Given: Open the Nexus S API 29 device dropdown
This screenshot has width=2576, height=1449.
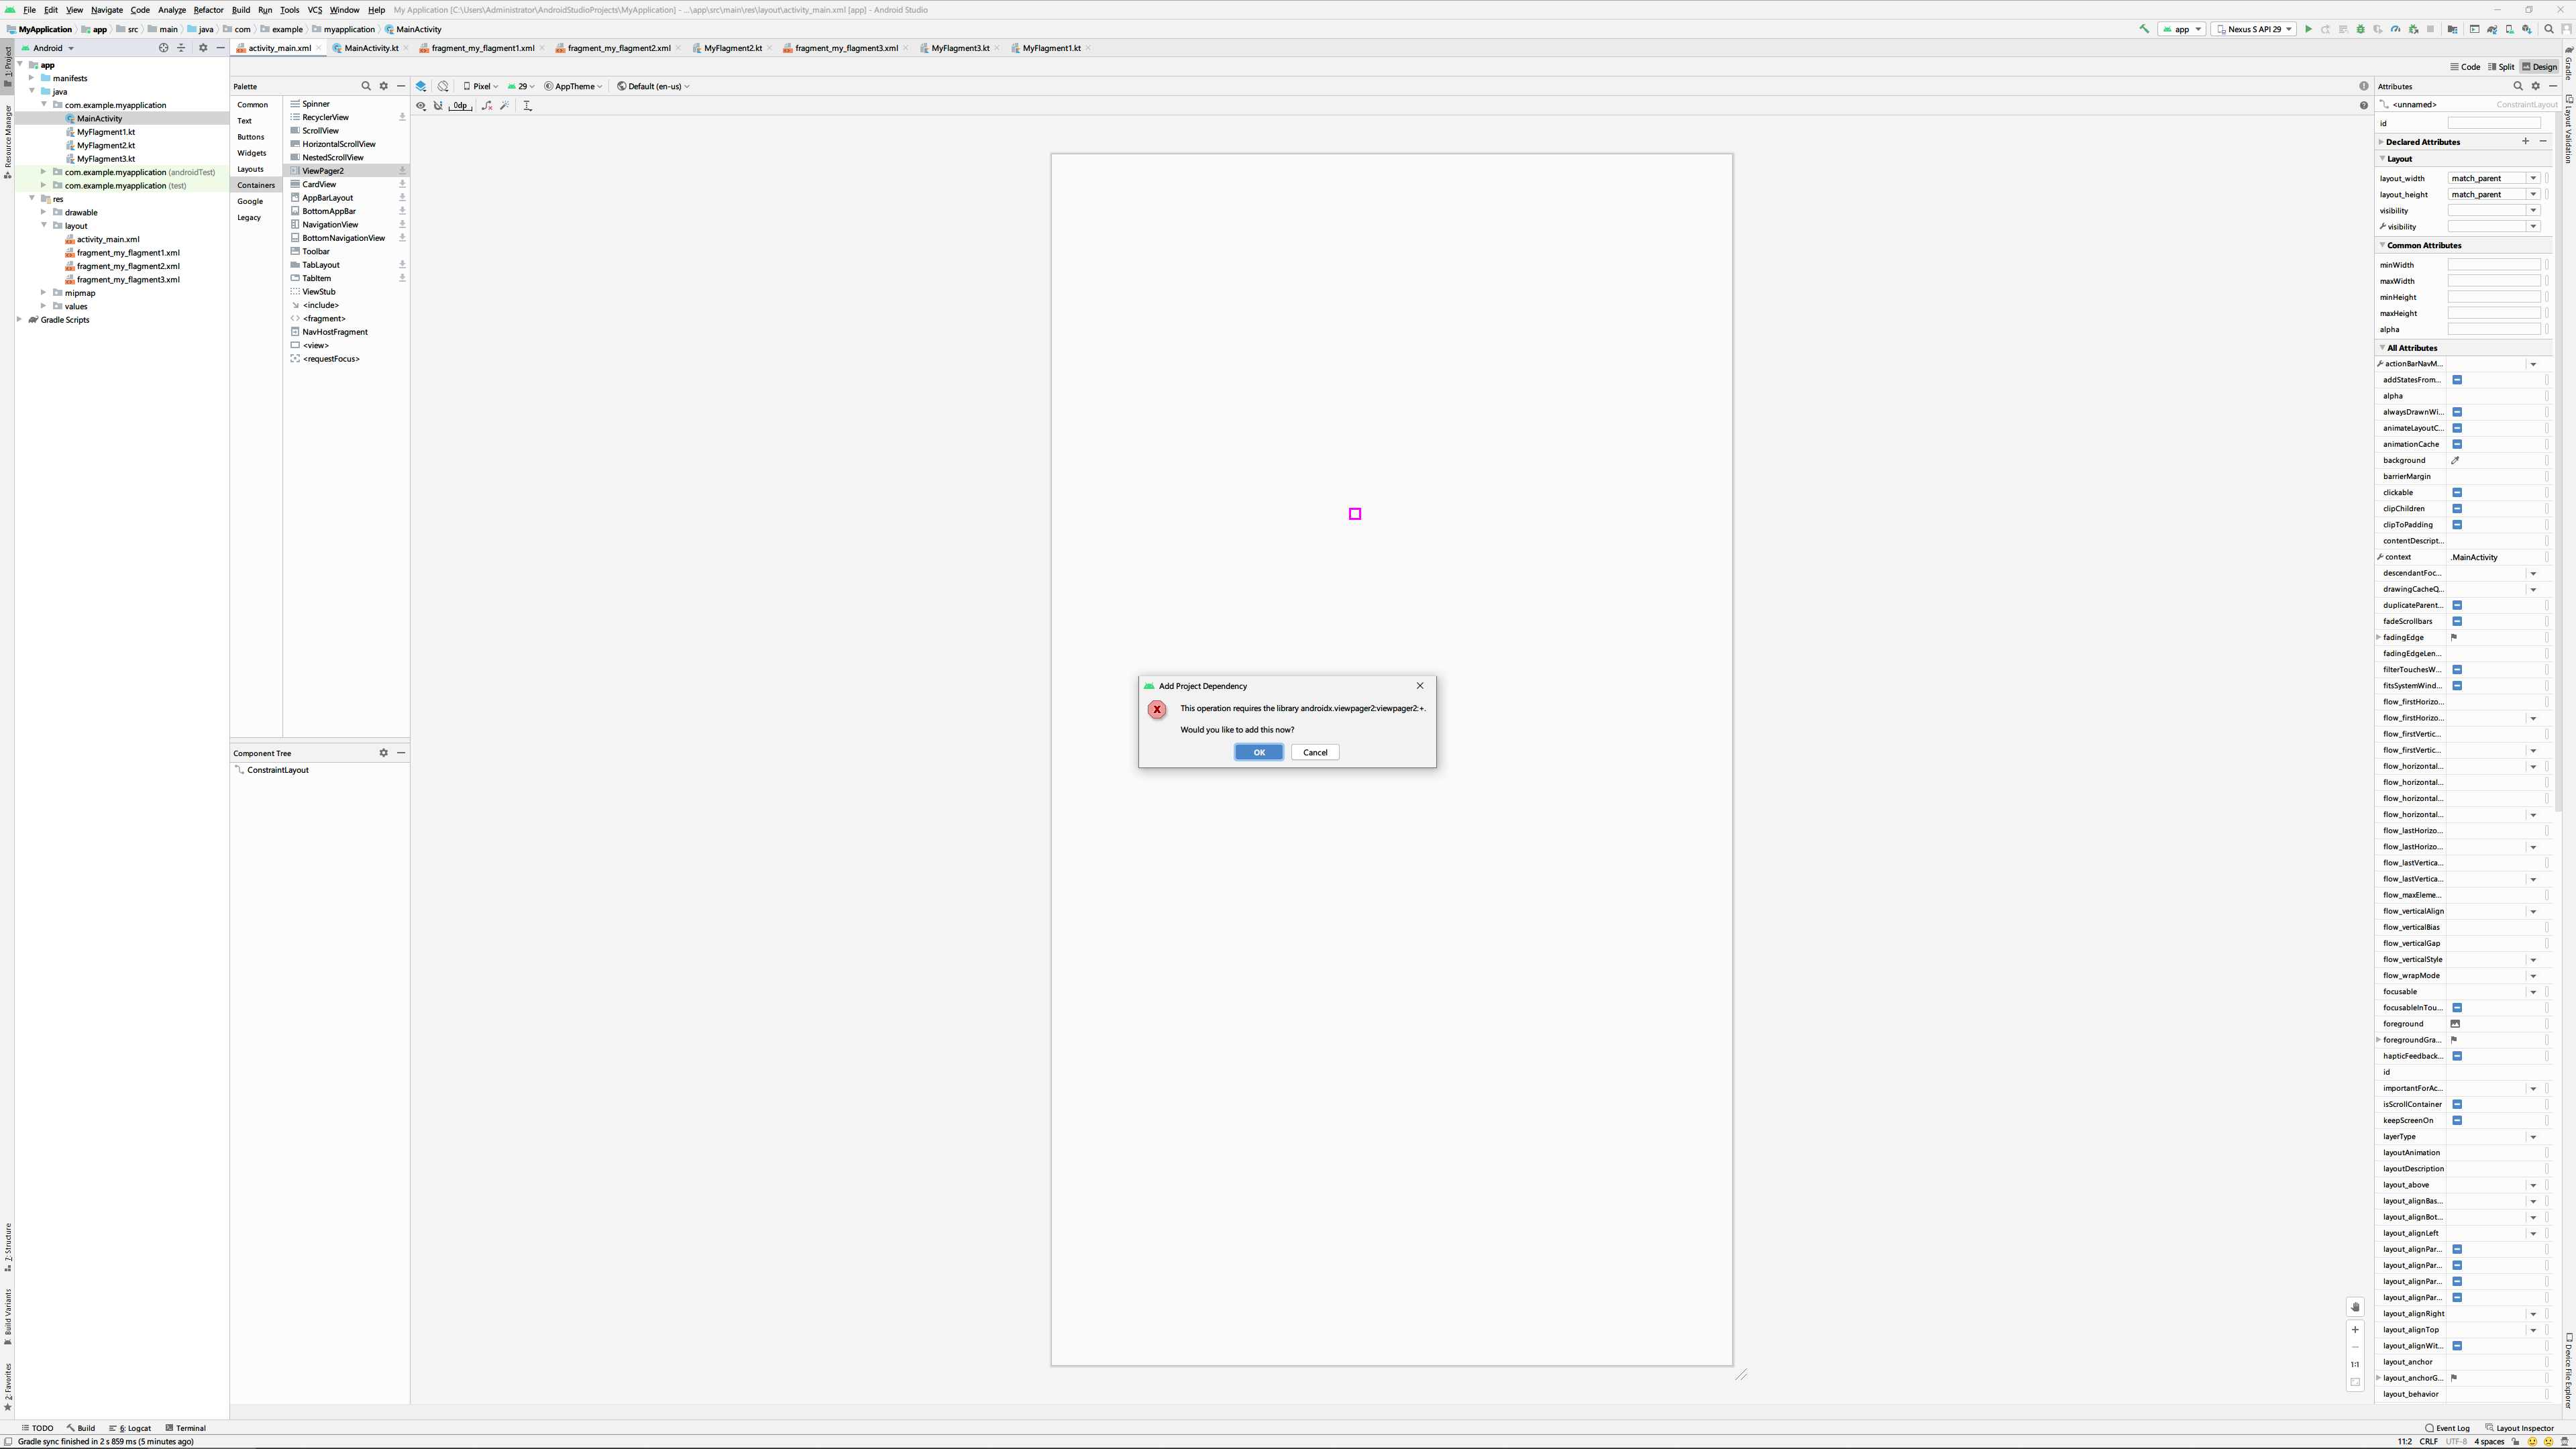Looking at the screenshot, I should (x=2254, y=29).
